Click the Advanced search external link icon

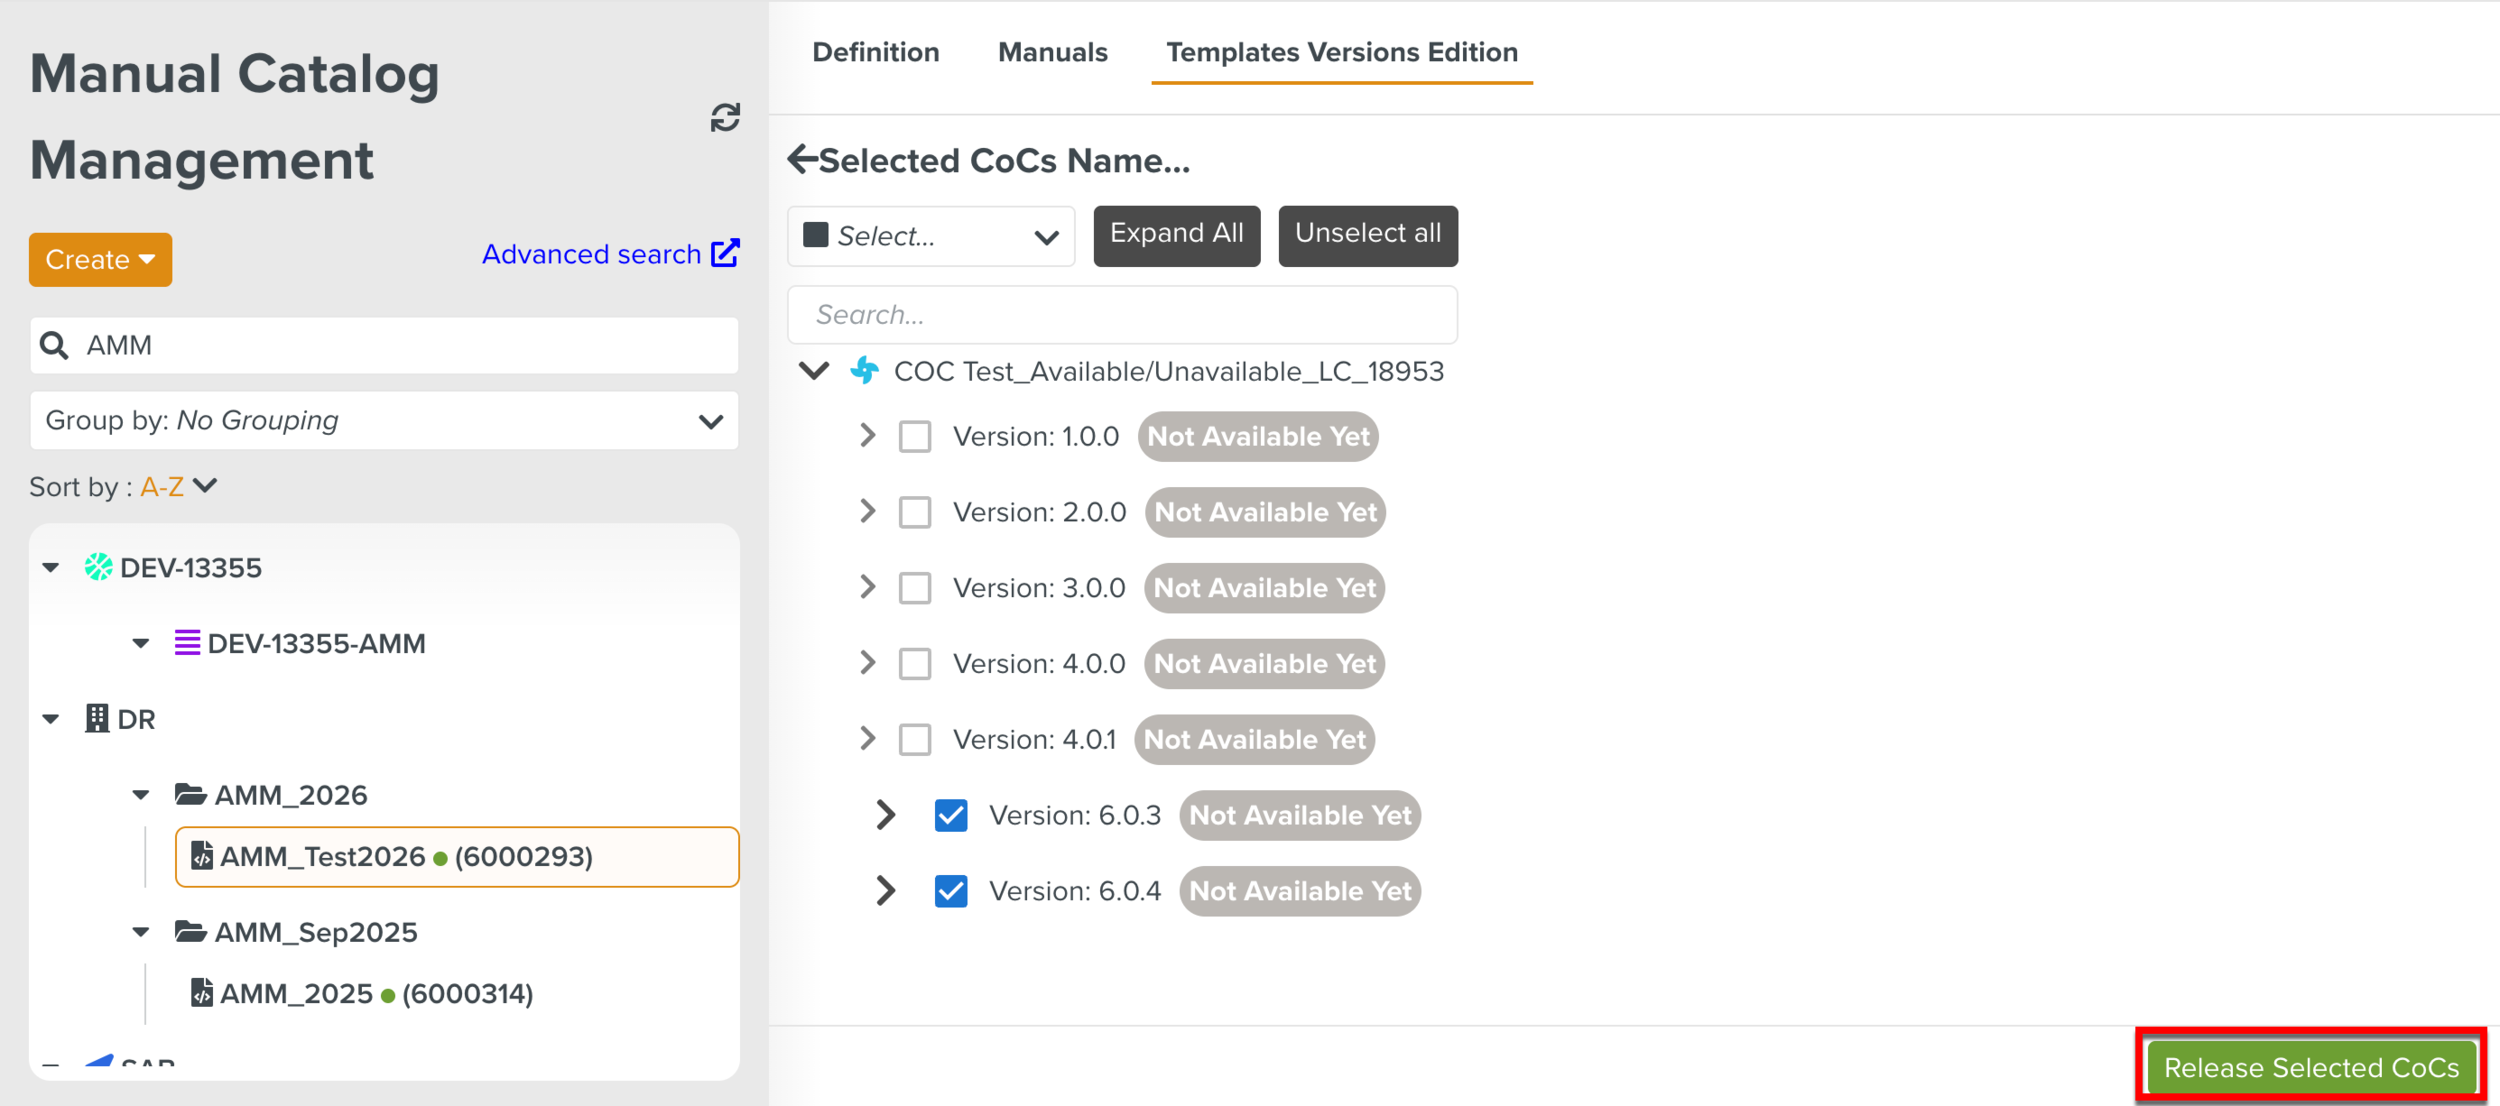pos(725,254)
